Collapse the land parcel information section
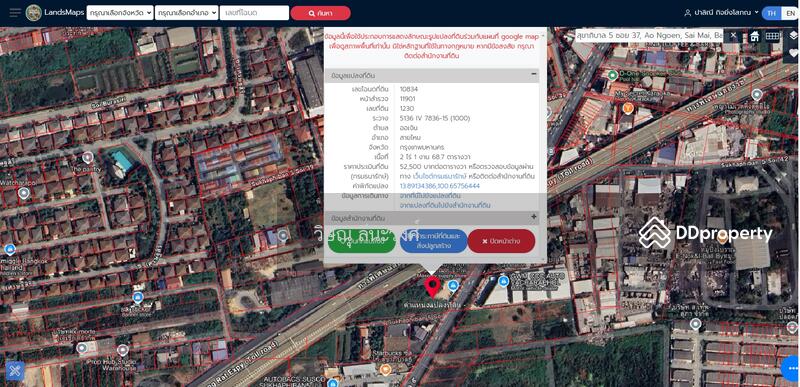Screen dimensions: 800x387 click(x=534, y=74)
